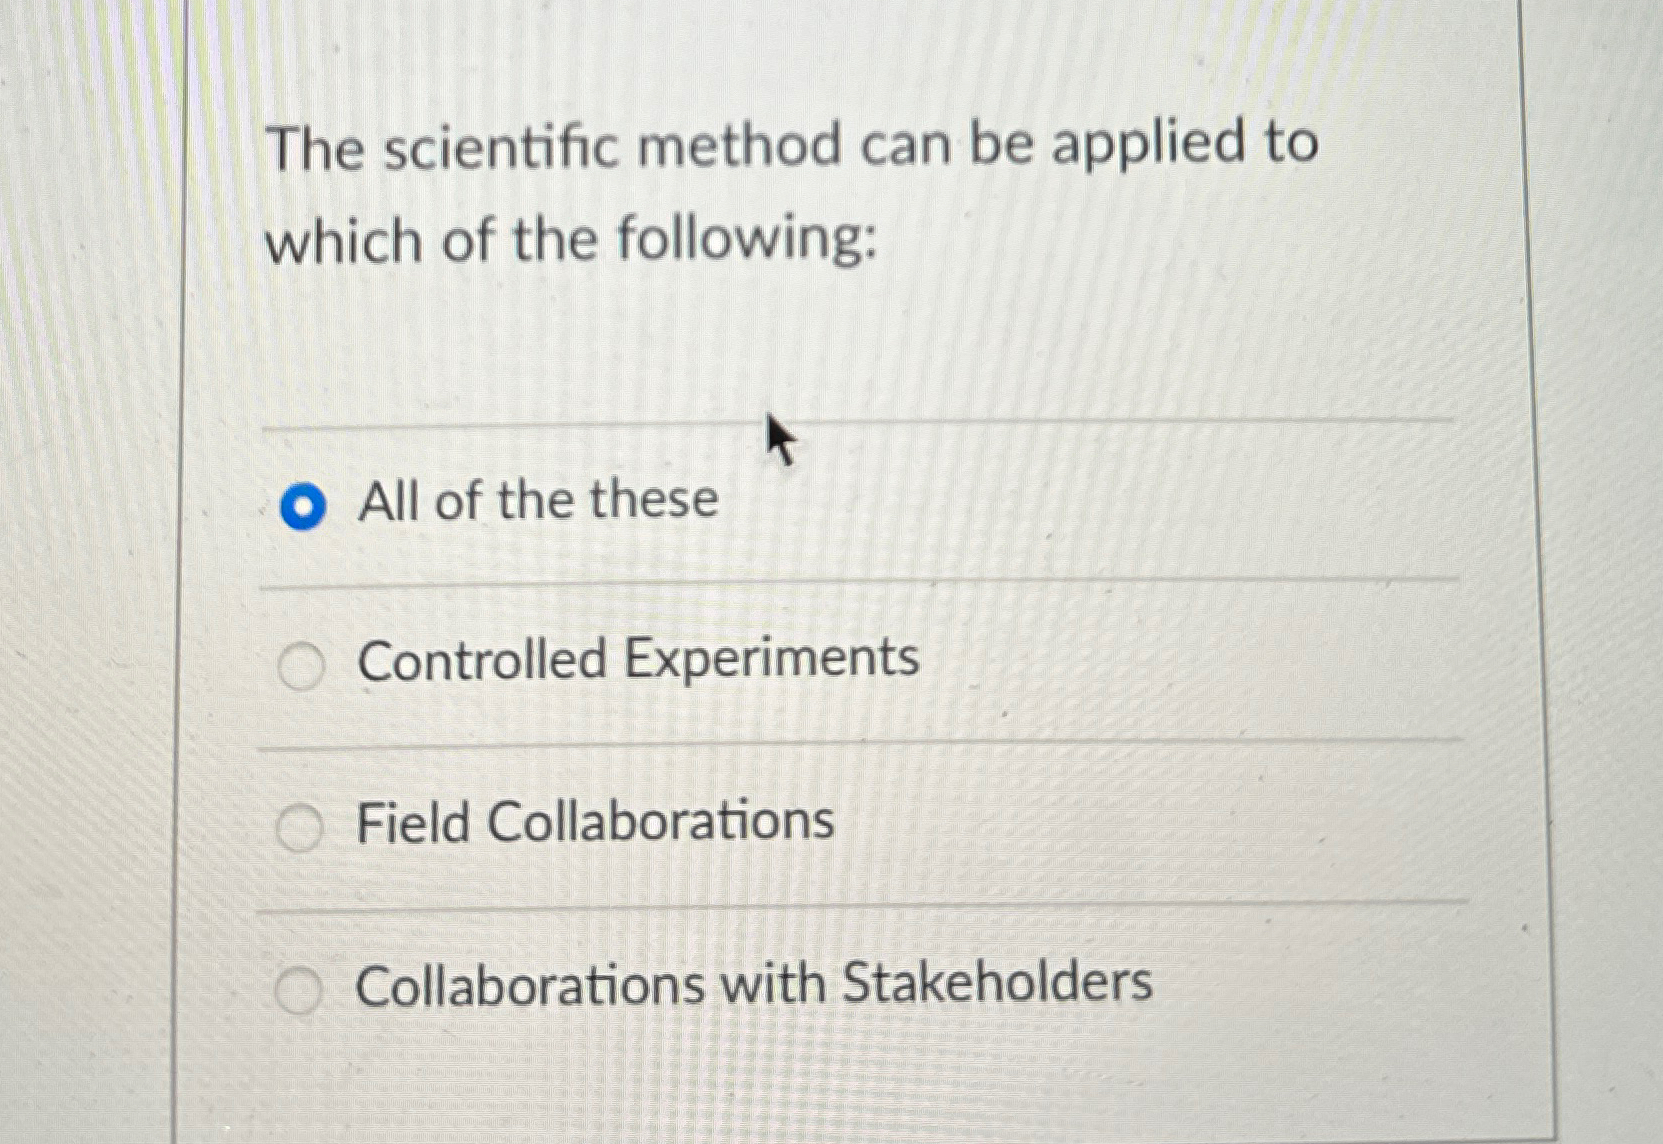The image size is (1663, 1144).
Task: Click the "All of the these" answer text
Action: tap(537, 500)
